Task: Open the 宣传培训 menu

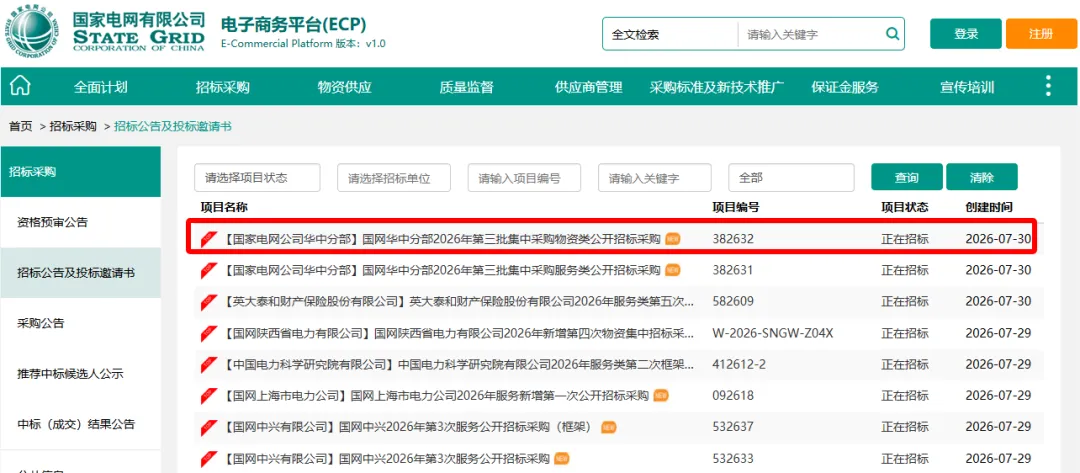Action: 967,87
